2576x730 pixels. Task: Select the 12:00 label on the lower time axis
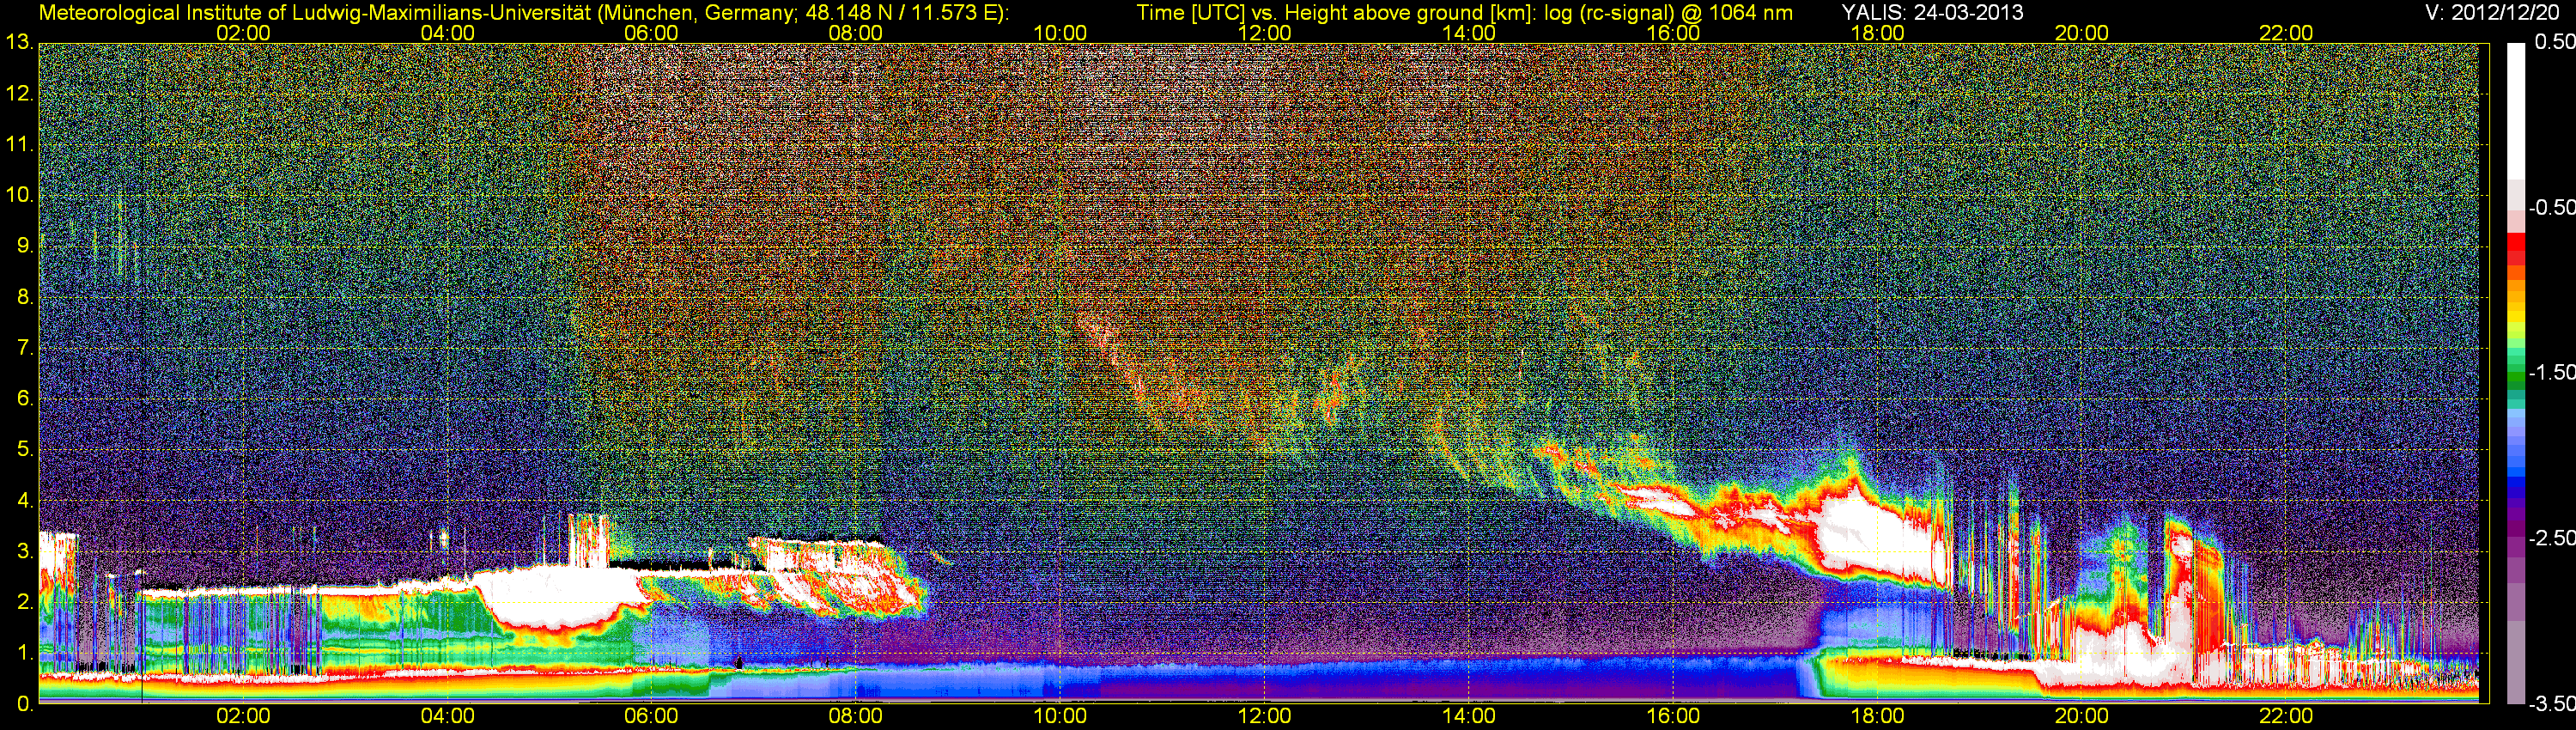1264,716
